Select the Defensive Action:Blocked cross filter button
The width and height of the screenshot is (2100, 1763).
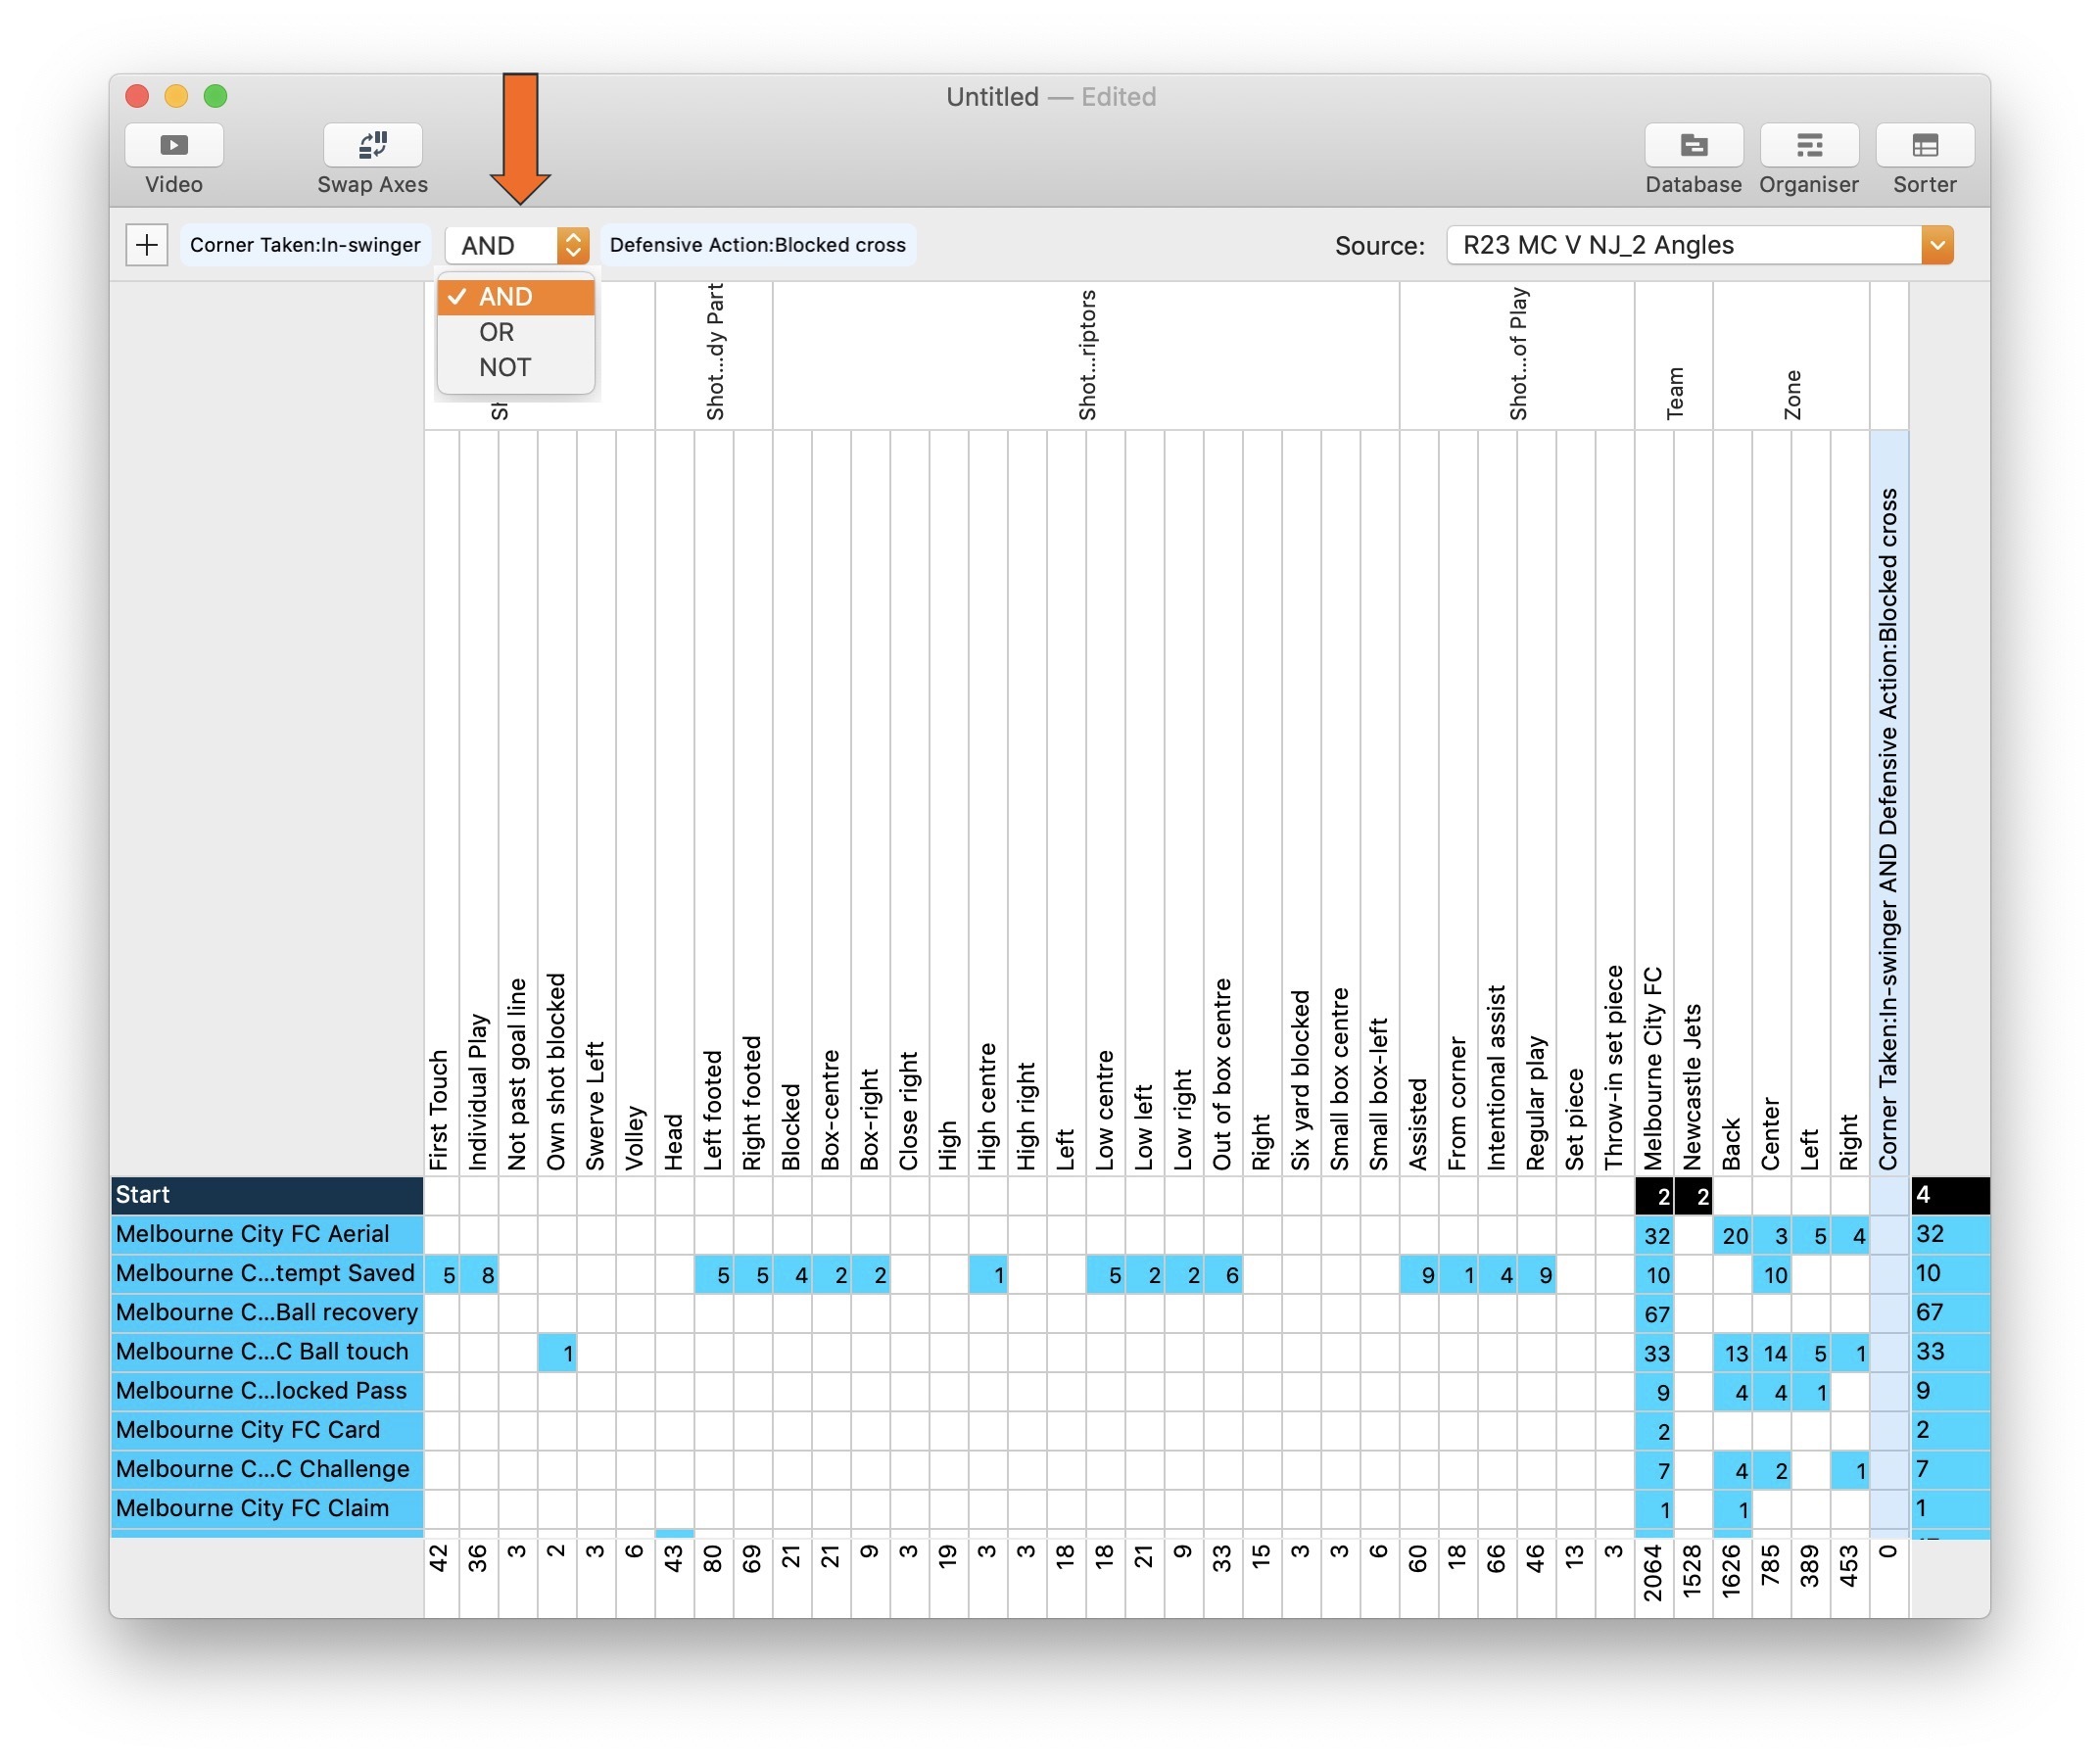point(757,244)
